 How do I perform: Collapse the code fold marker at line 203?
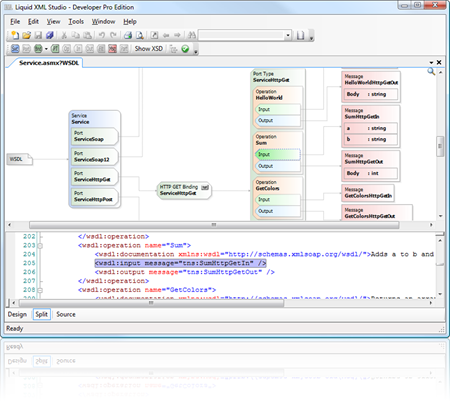click(40, 246)
